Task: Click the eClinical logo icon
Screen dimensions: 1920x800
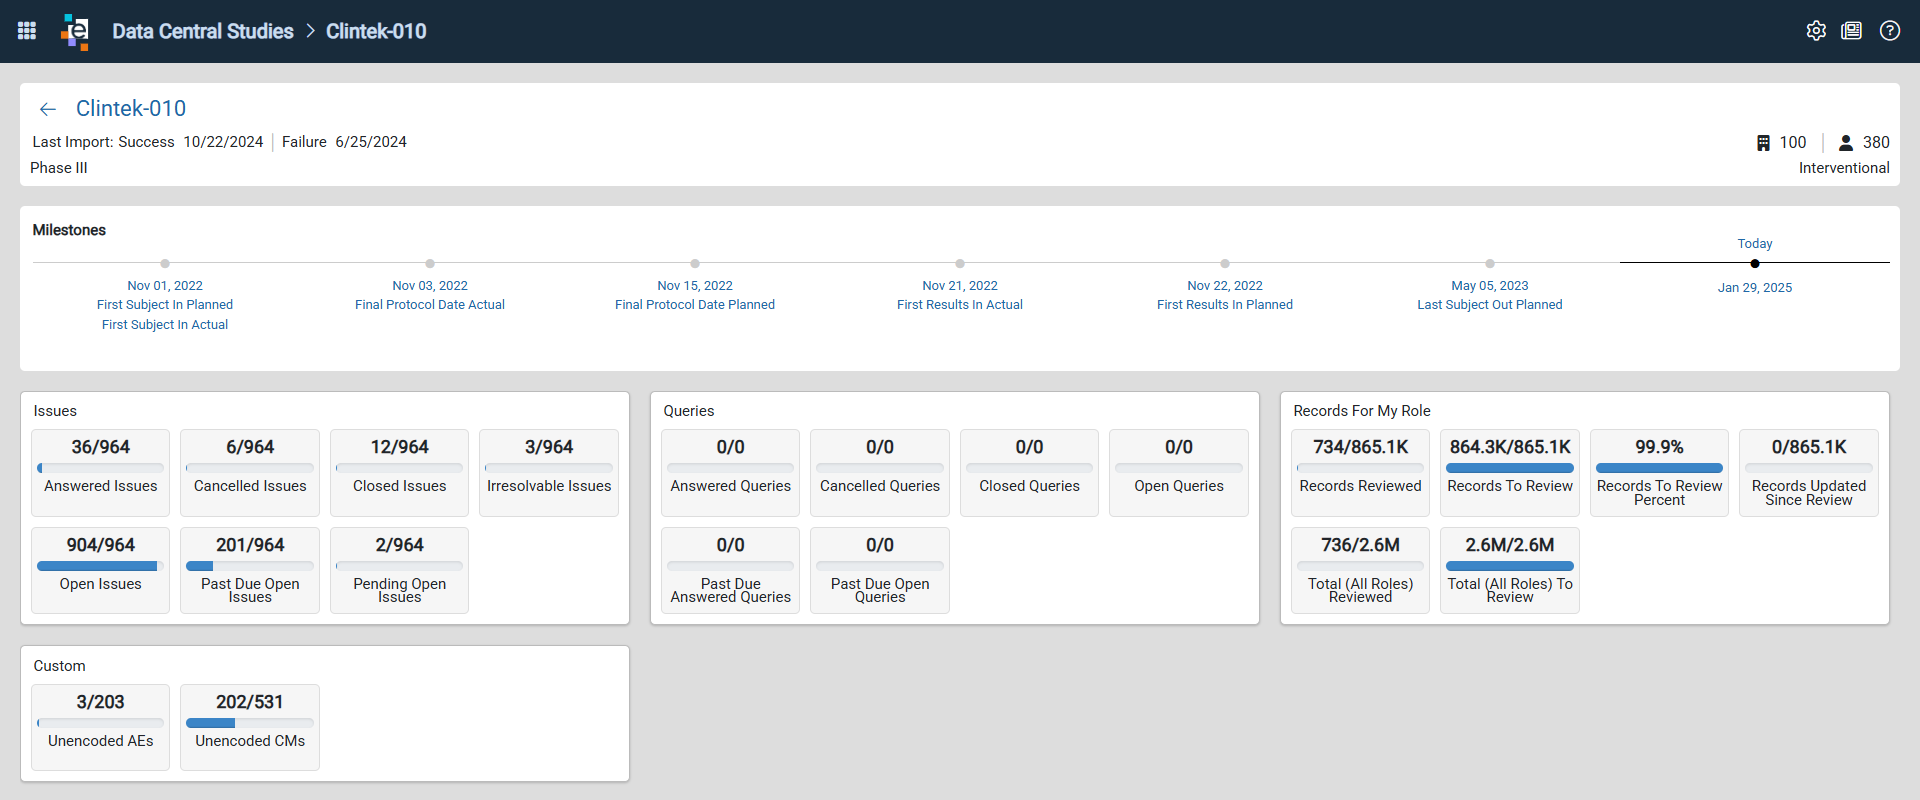Action: tap(75, 31)
